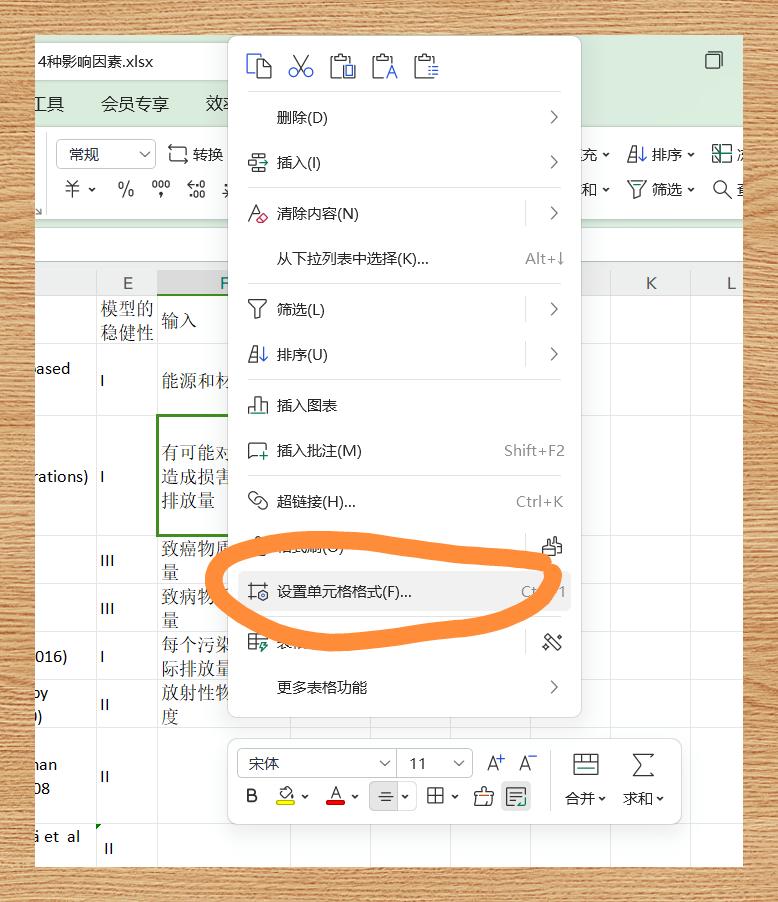Screen dimensions: 778x902
Task: Open 设置单元格格式(F)... dialog entry
Action: point(403,591)
